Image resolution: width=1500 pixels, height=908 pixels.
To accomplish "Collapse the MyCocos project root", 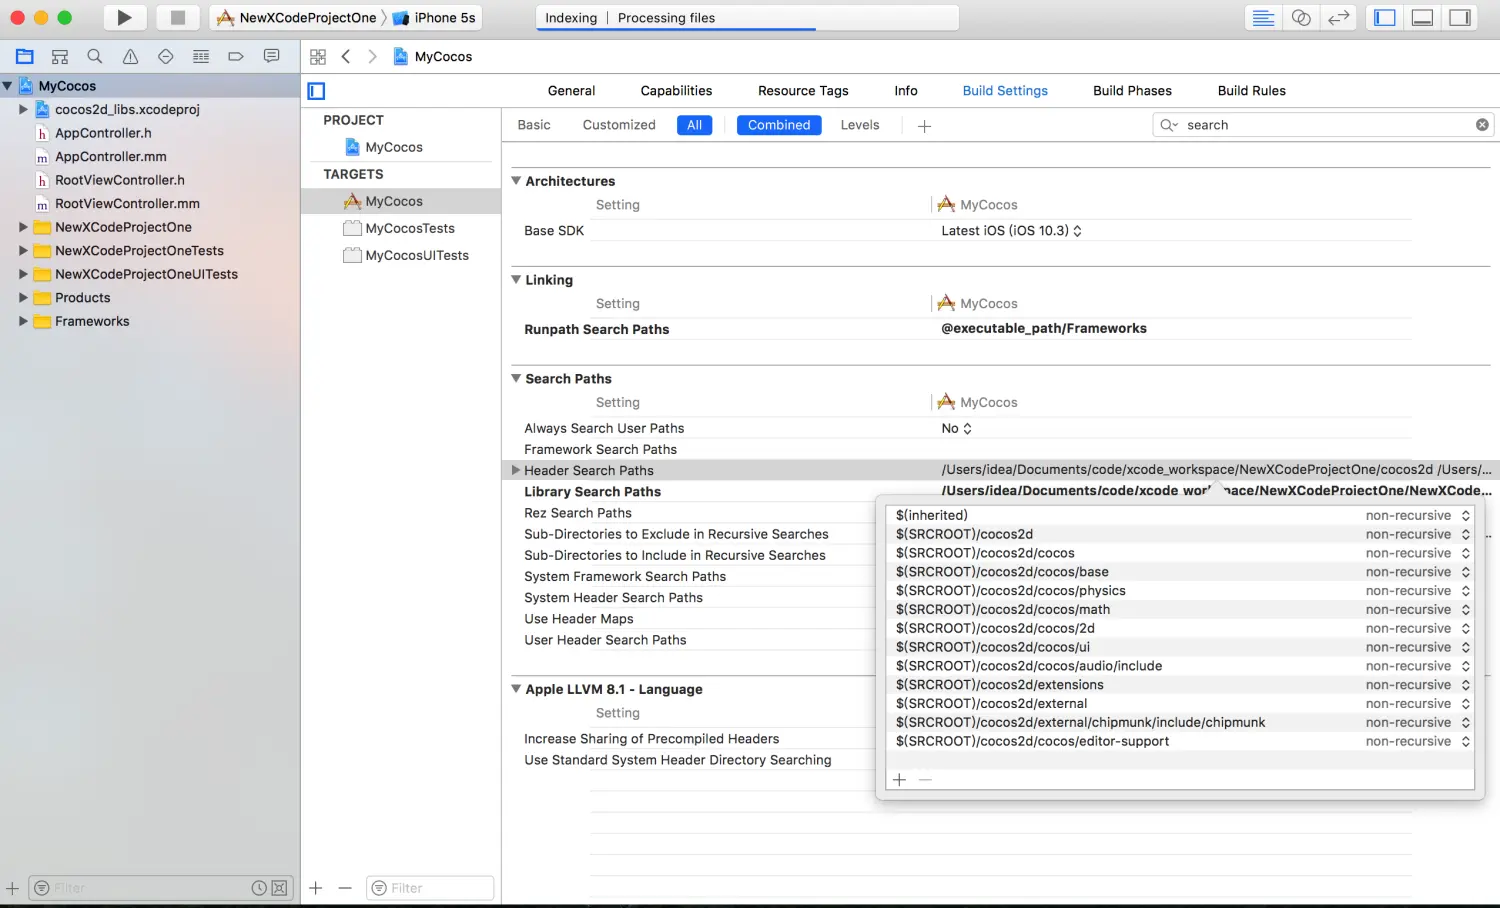I will [x=8, y=86].
